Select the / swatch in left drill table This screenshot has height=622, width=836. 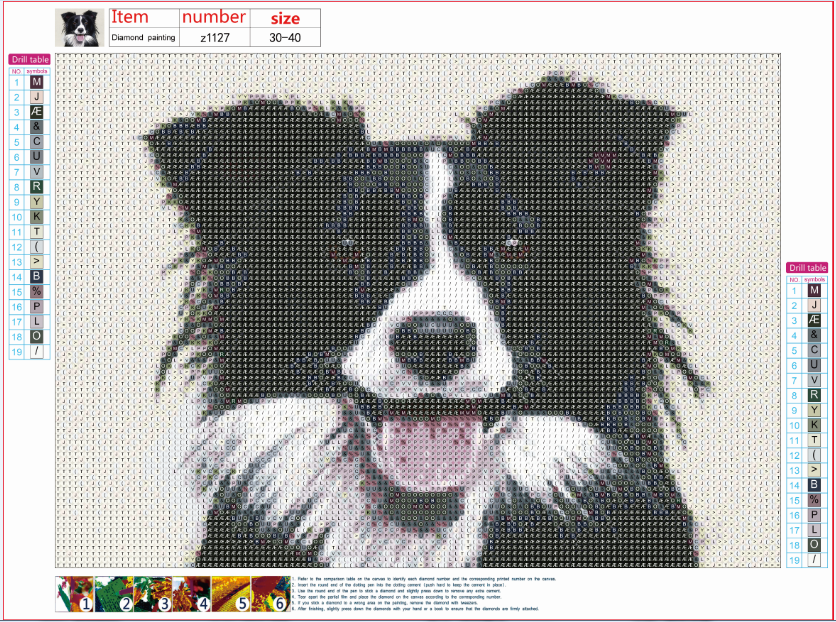pos(36,351)
